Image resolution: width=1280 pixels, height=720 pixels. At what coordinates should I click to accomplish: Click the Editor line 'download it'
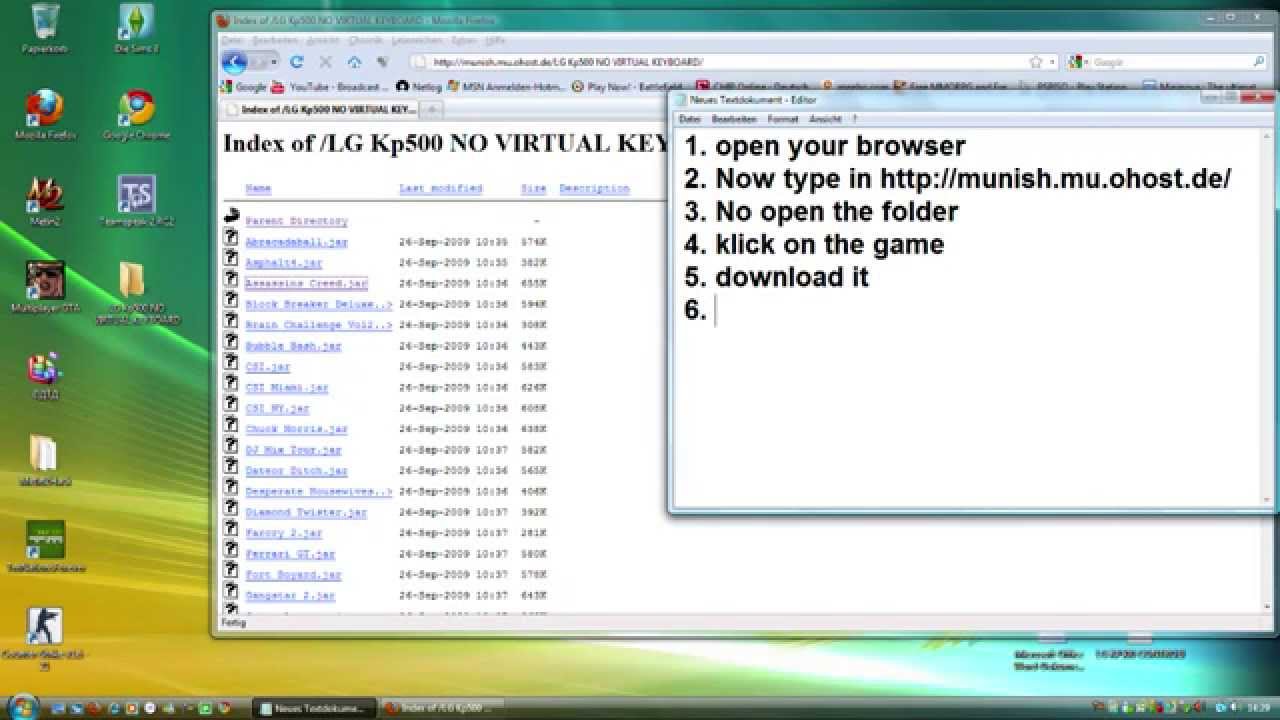(x=792, y=277)
